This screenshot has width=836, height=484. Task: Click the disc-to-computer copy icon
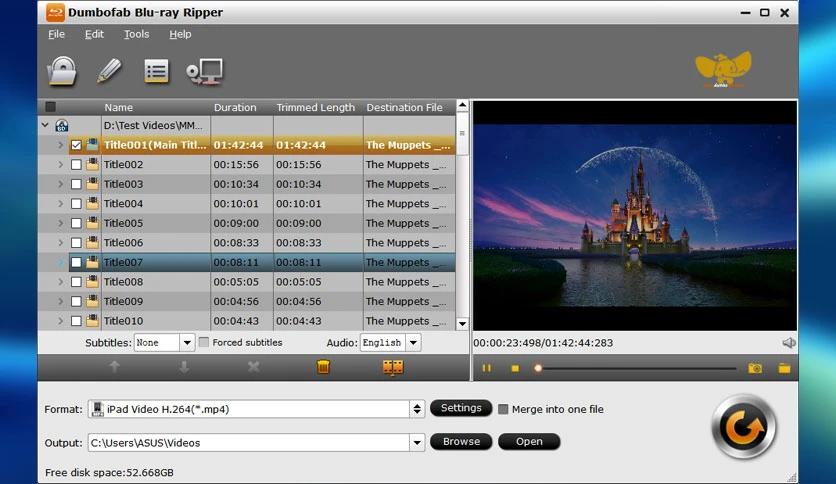point(204,71)
